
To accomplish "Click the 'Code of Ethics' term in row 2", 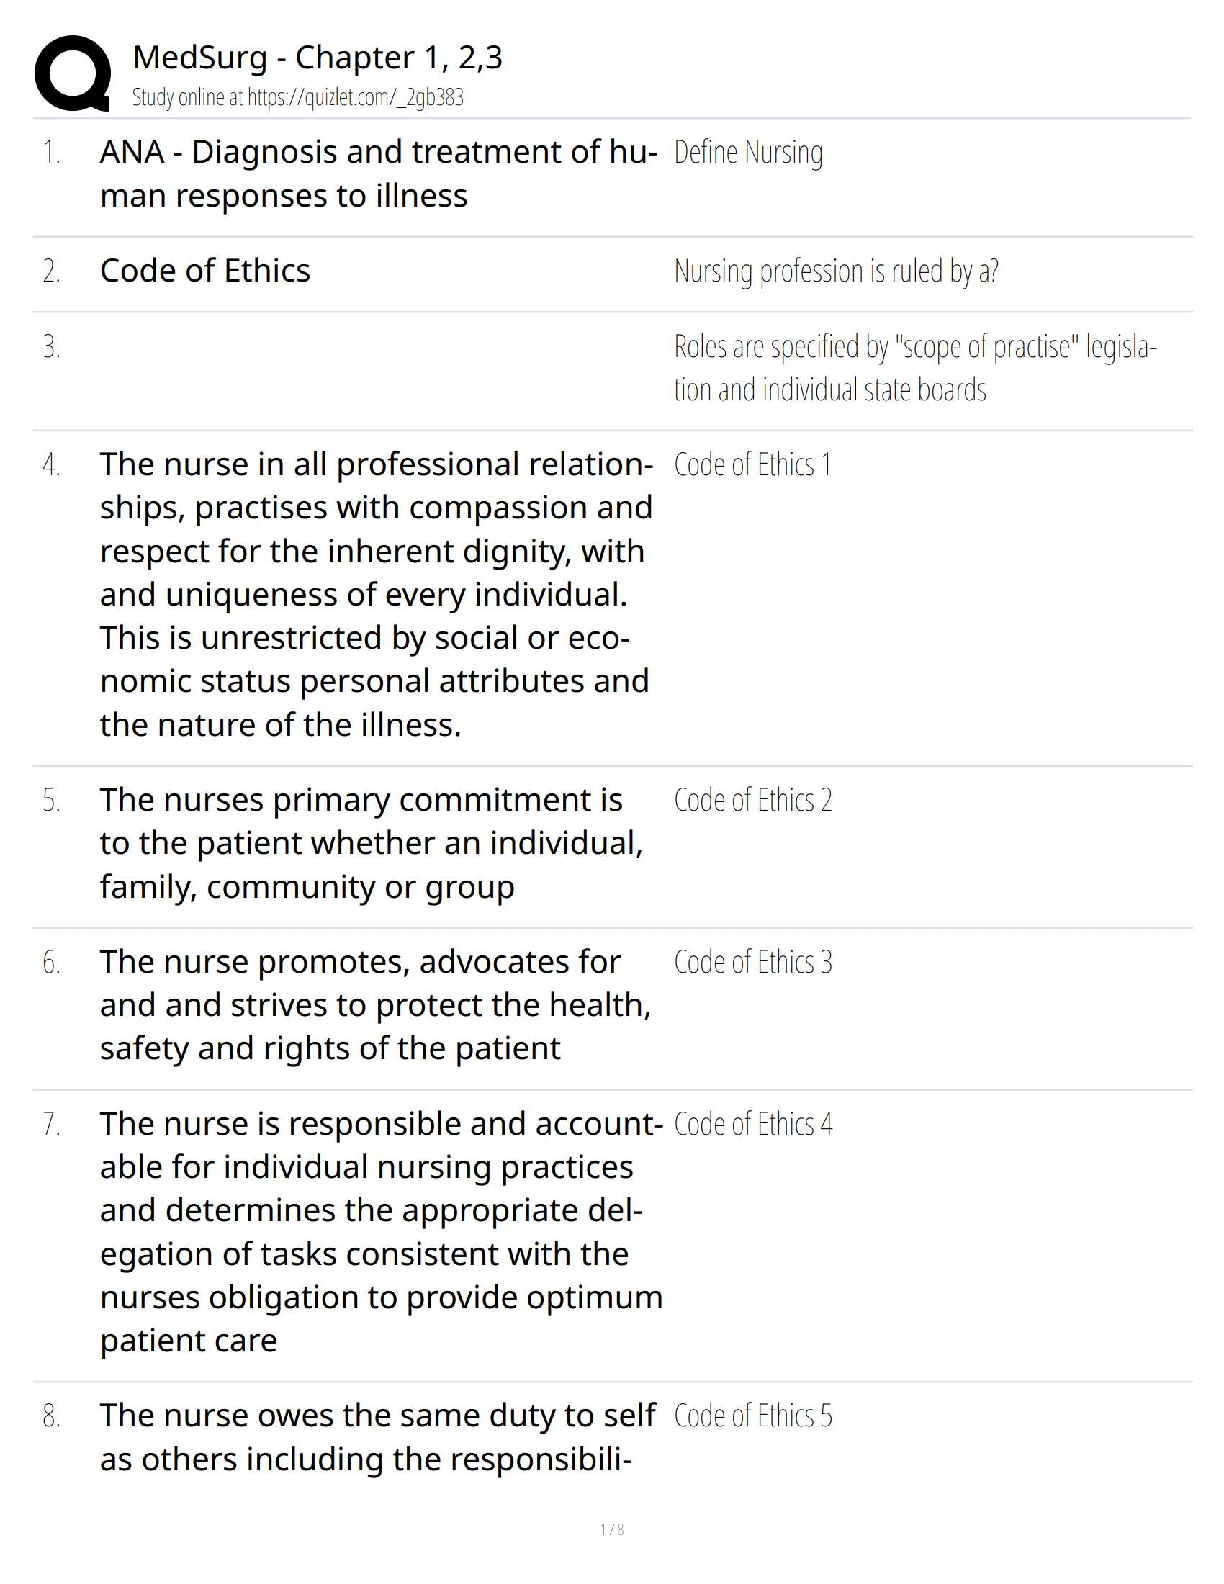I will tap(205, 271).
